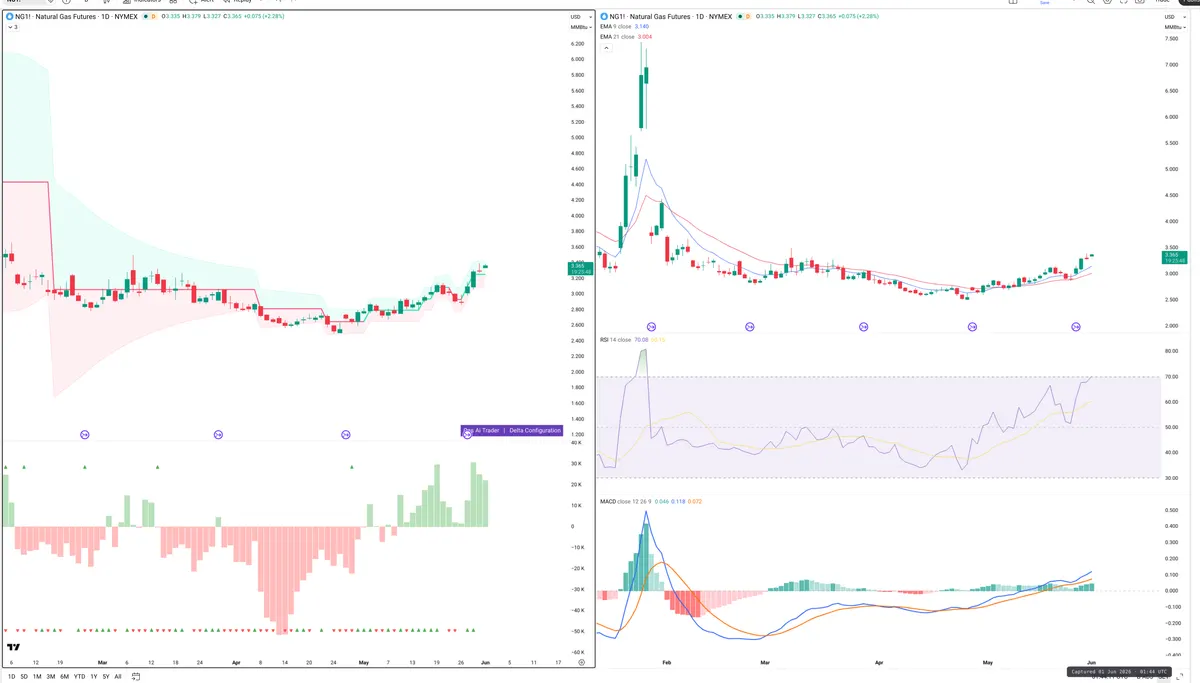Click the NG1! symbol icon on left chart
Image resolution: width=1200 pixels, height=683 pixels.
[x=9, y=17]
